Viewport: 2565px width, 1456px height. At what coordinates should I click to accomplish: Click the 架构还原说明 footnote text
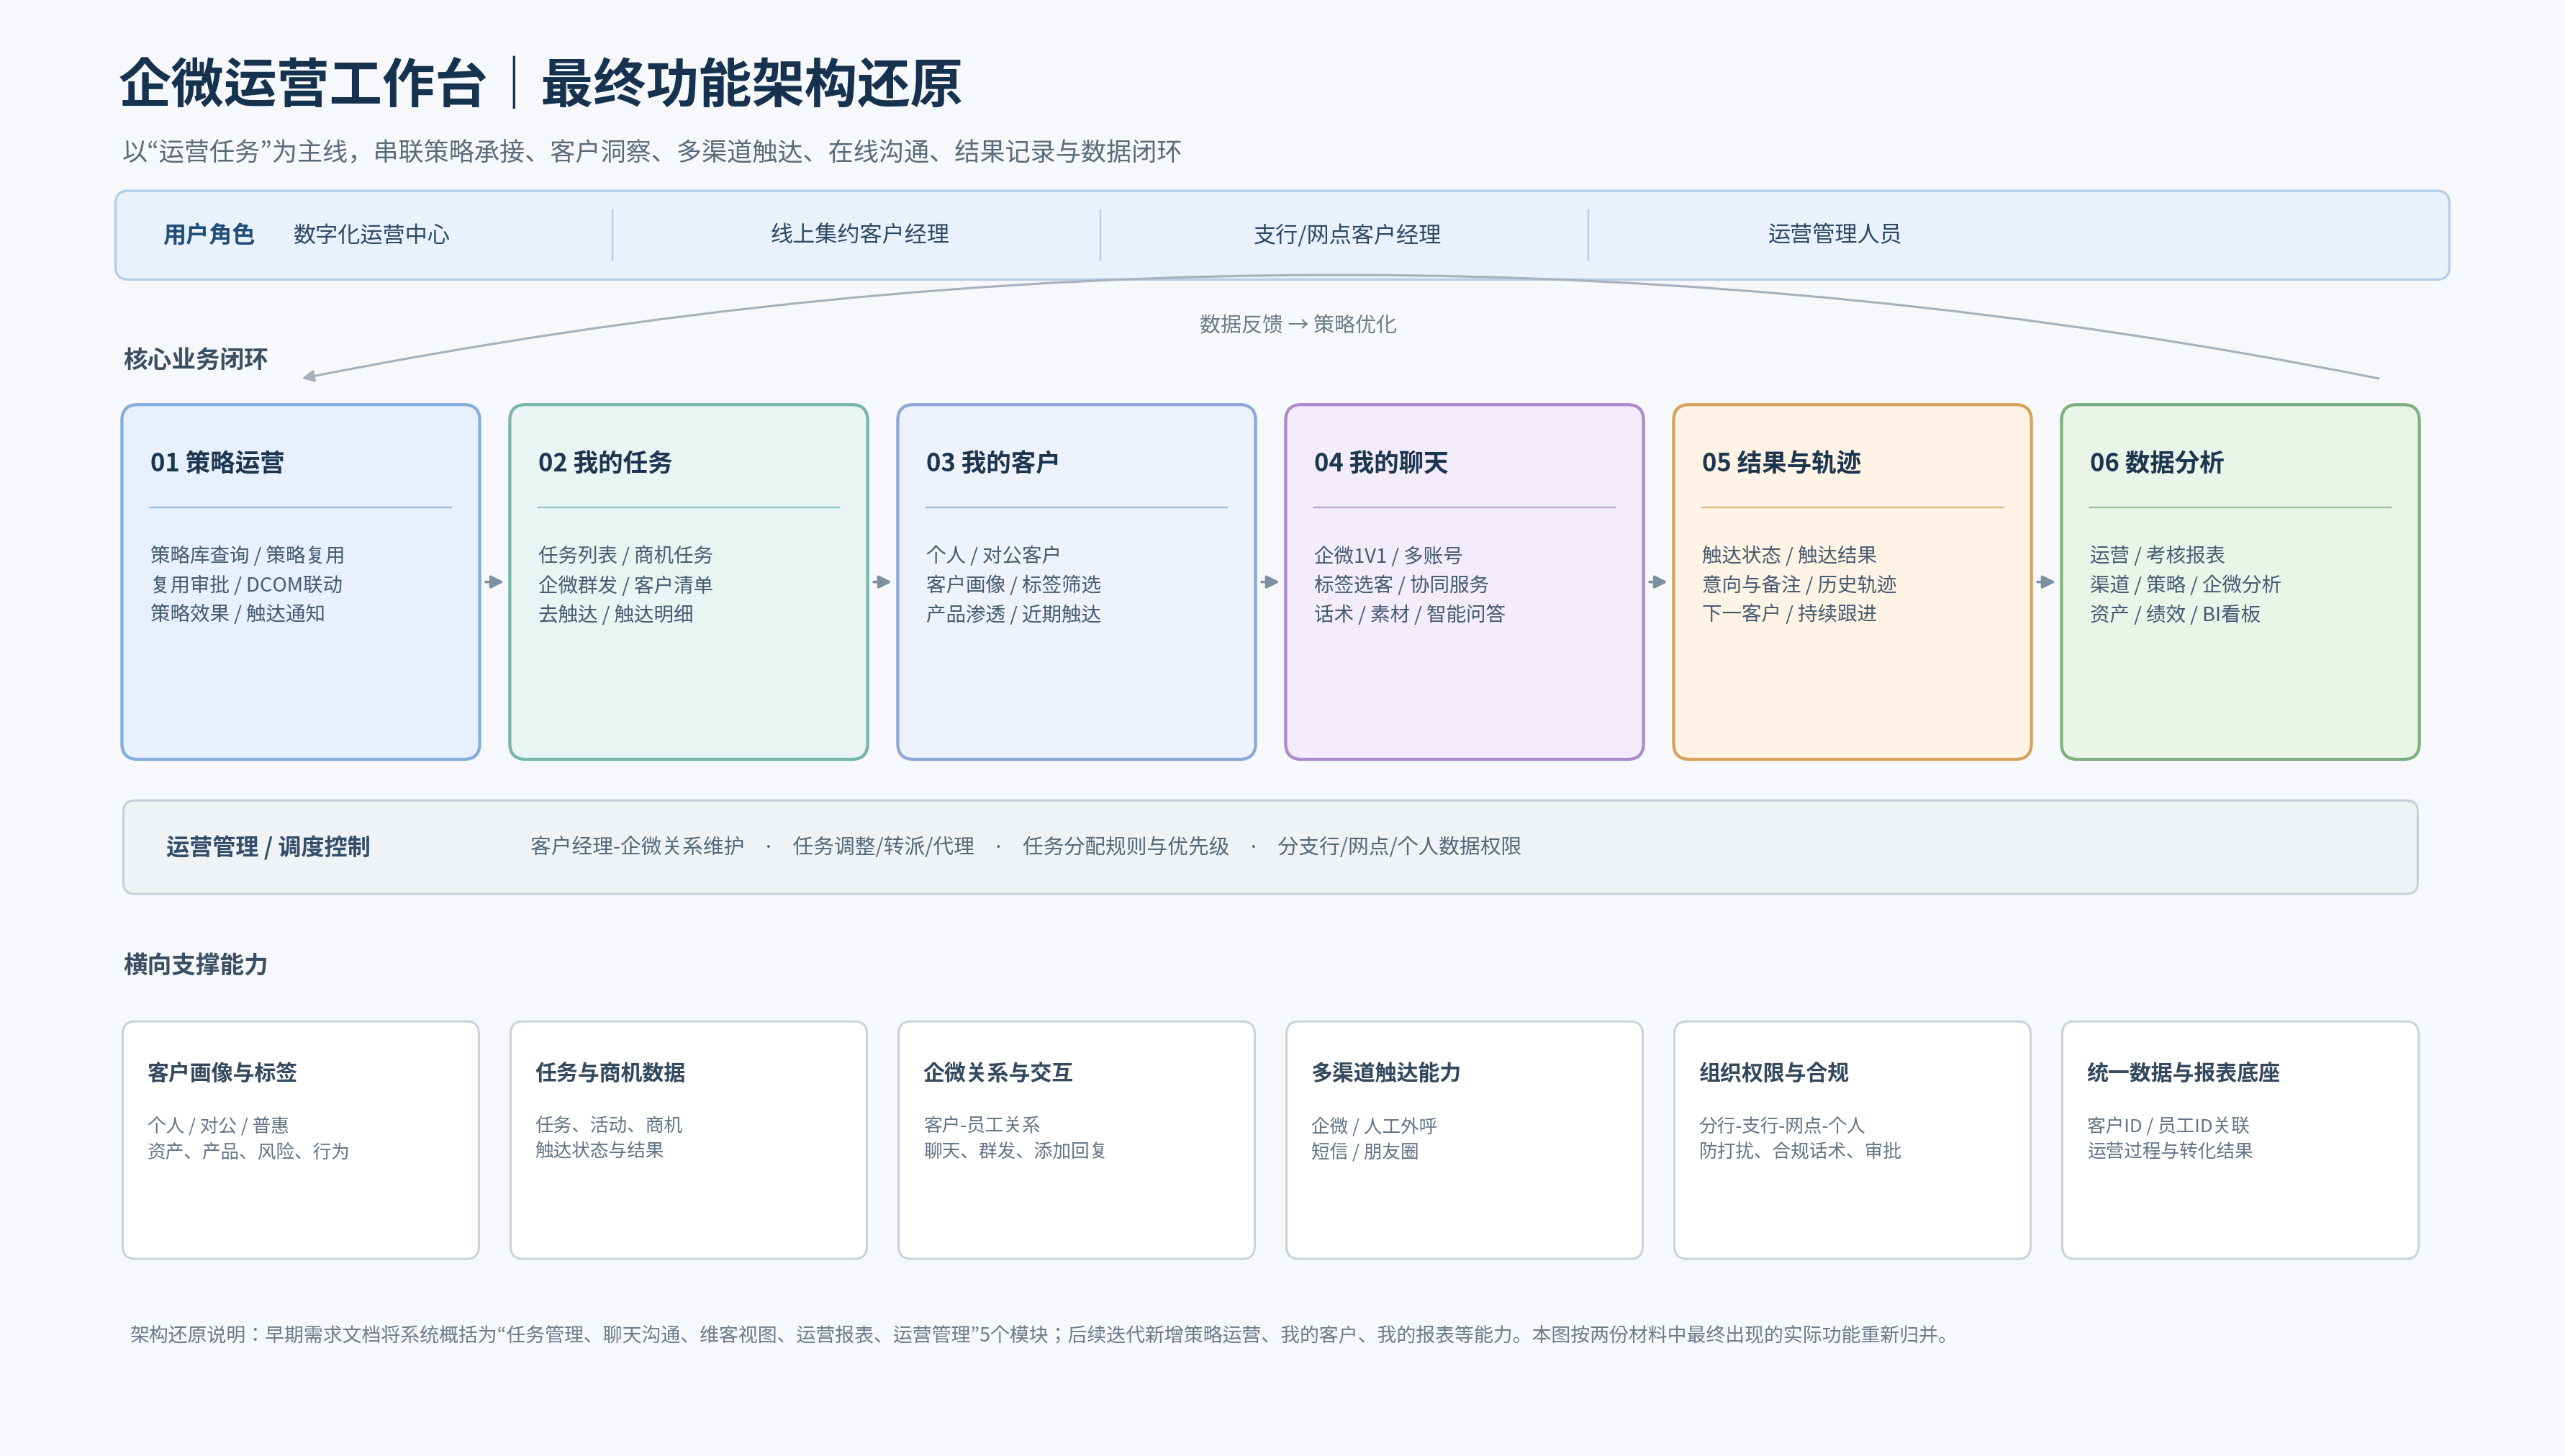[1039, 1334]
